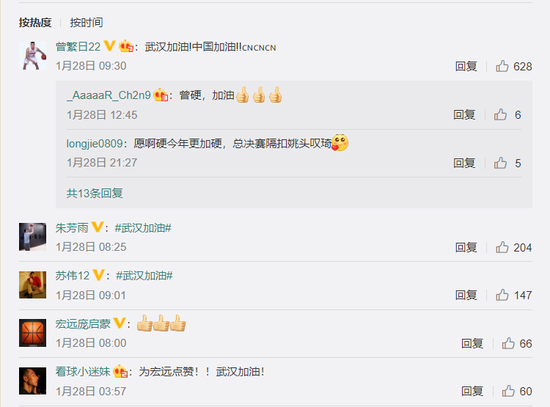Click the membership crown icon next to 看球小迷妹
The width and height of the screenshot is (550, 407).
(120, 372)
